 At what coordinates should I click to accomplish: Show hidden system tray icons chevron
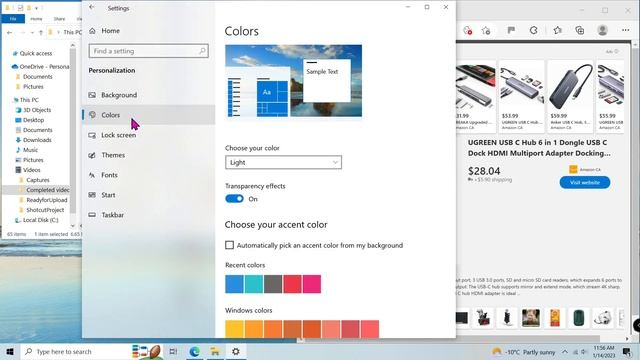(565, 352)
